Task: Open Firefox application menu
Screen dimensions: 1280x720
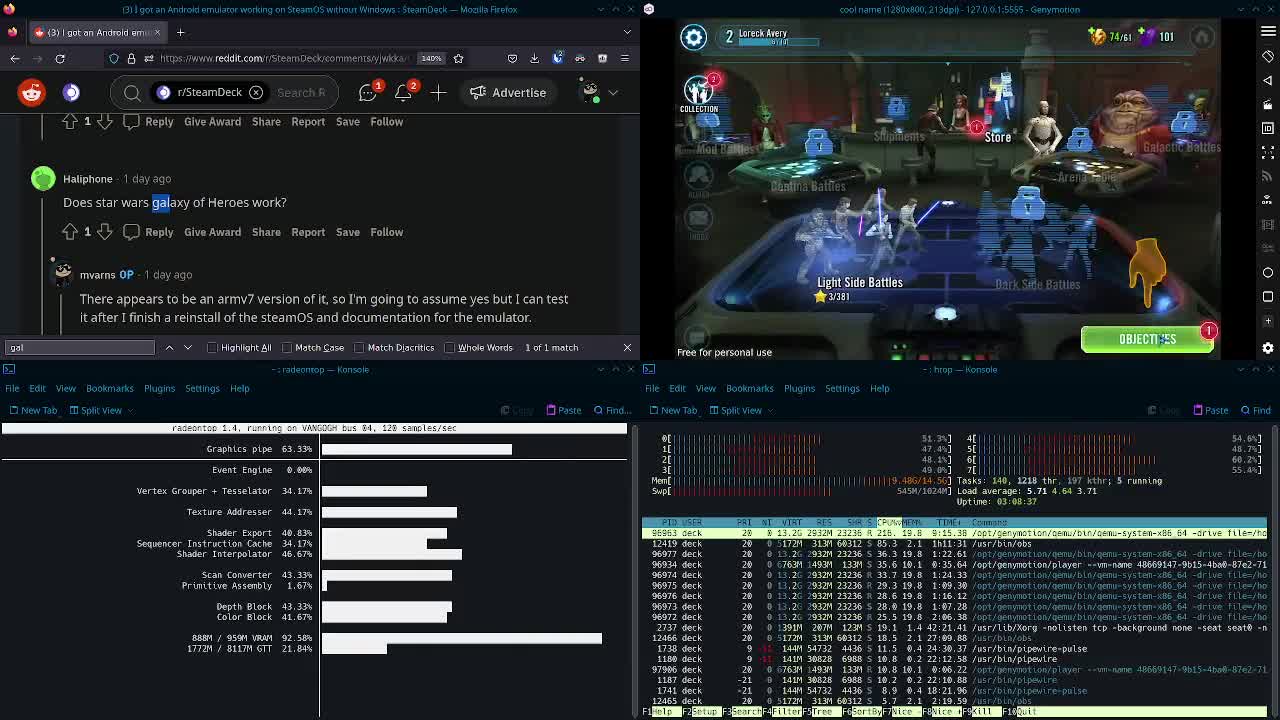Action: coord(625,58)
